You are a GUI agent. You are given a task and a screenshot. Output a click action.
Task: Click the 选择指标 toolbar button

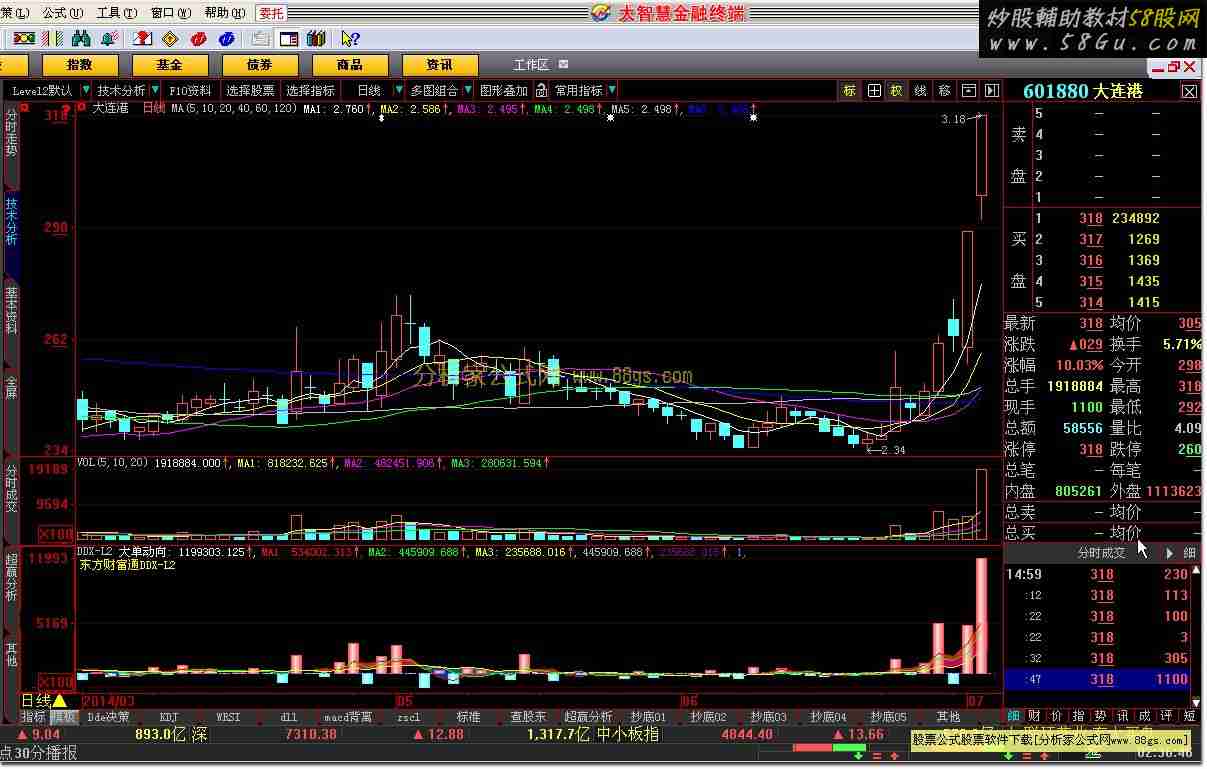[x=310, y=90]
